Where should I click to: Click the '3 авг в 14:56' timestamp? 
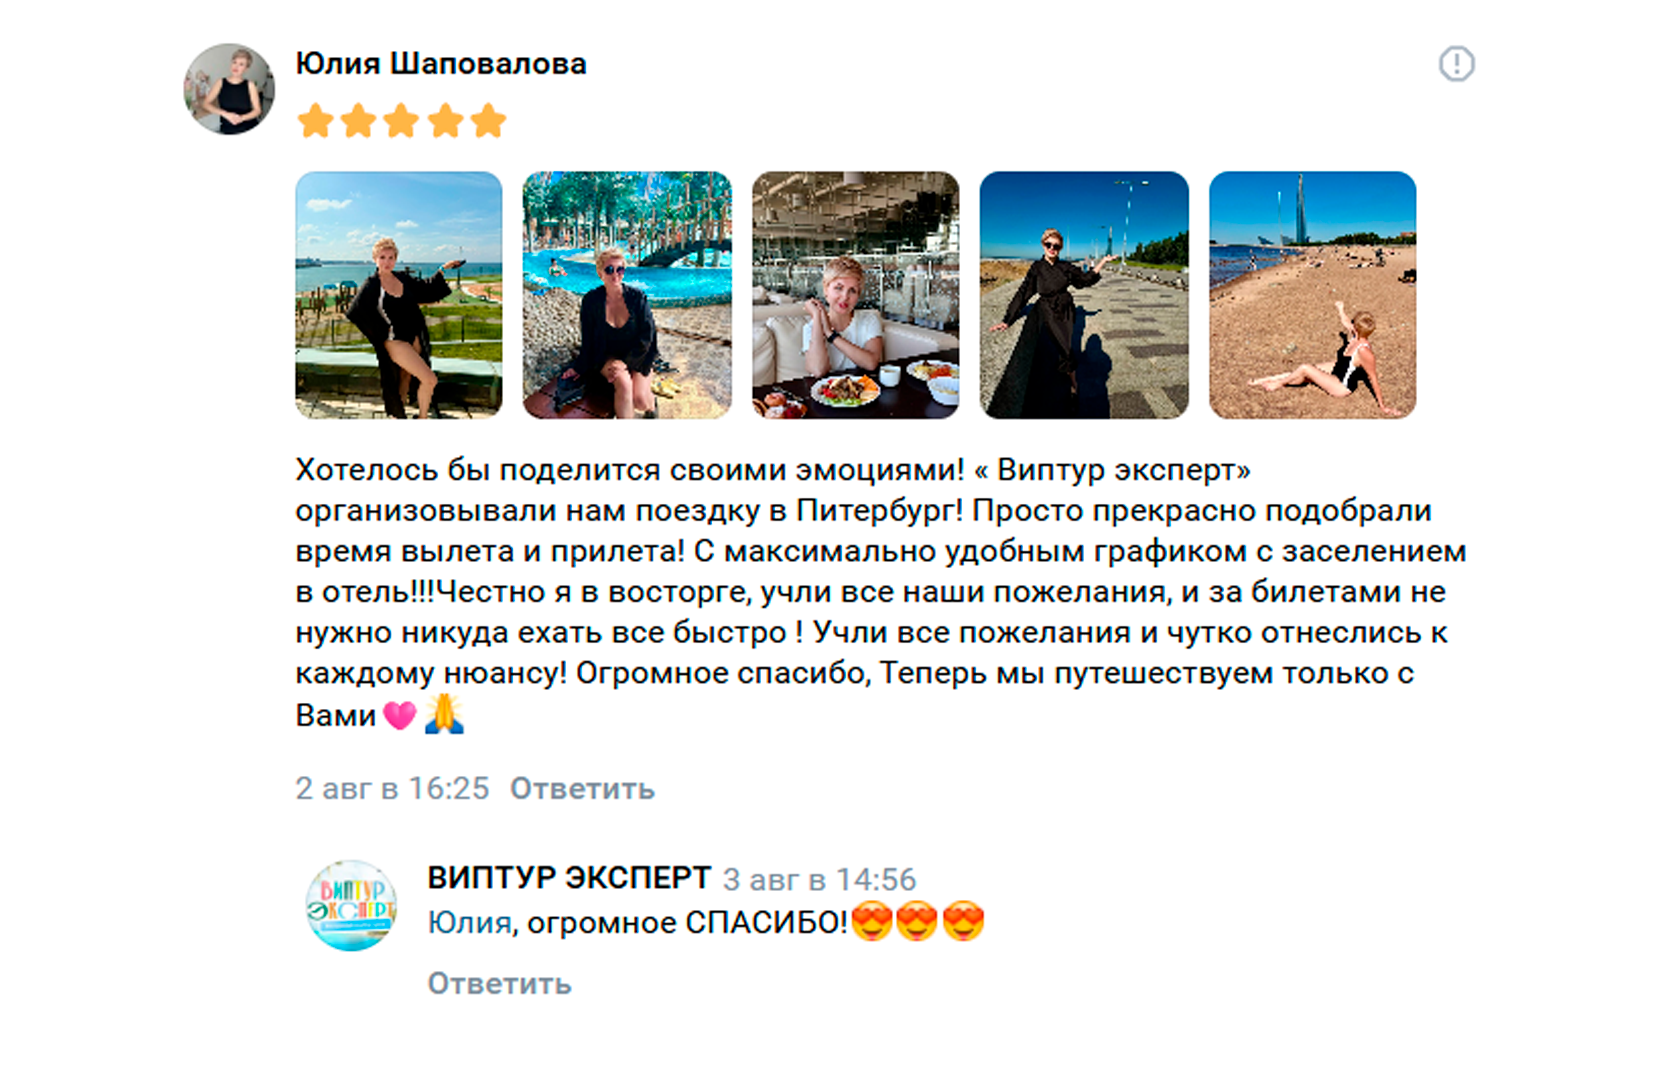click(819, 880)
